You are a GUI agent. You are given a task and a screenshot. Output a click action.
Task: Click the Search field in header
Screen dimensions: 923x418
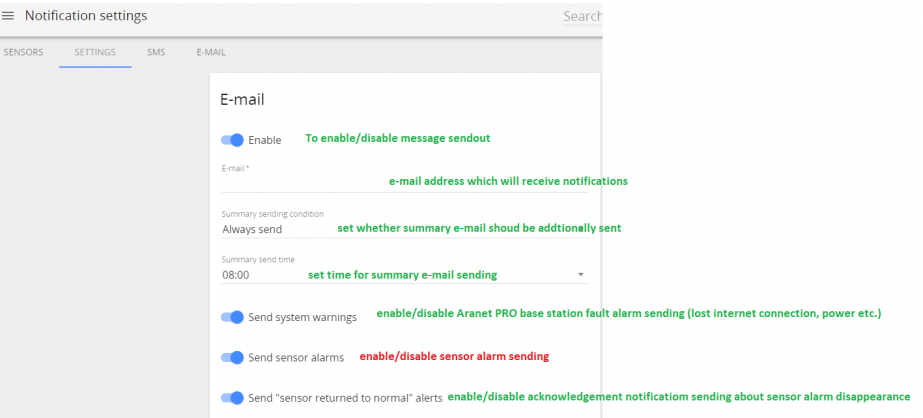pyautogui.click(x=582, y=16)
